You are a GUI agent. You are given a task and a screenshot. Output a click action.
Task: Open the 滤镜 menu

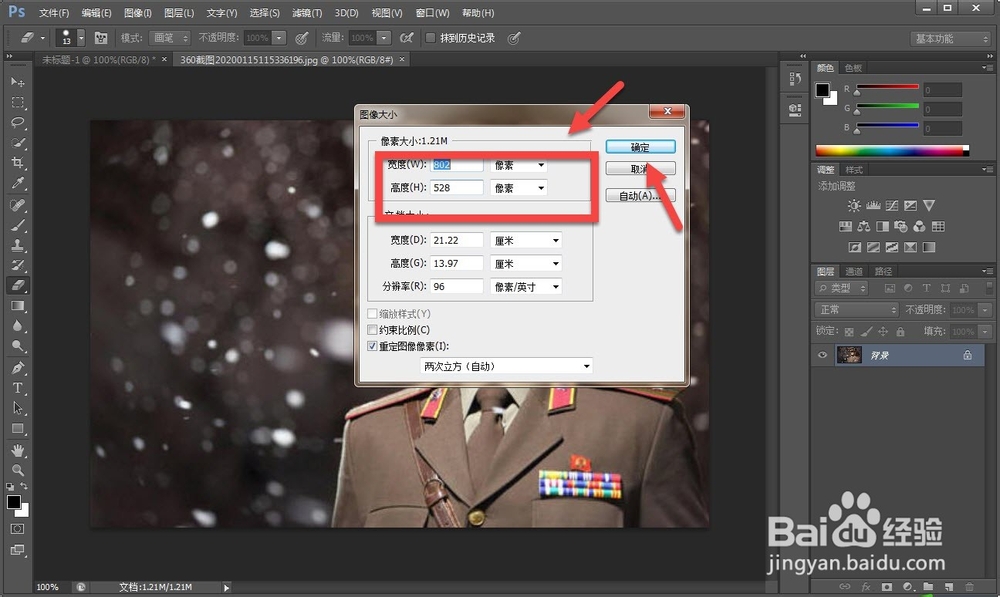coord(304,13)
